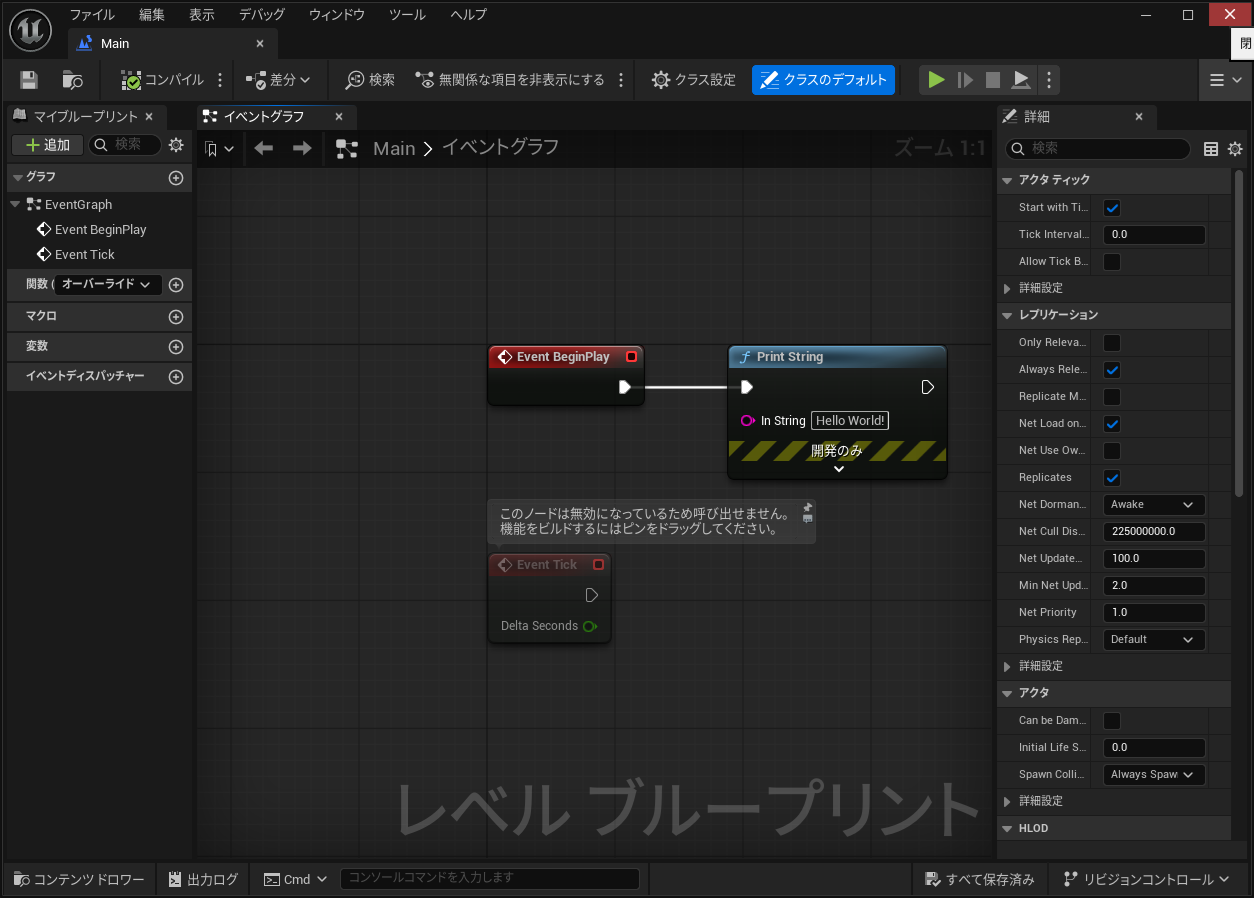Viewport: 1254px width, 898px height.
Task: Open the Window (ウィンドウ) menu
Action: coord(337,15)
